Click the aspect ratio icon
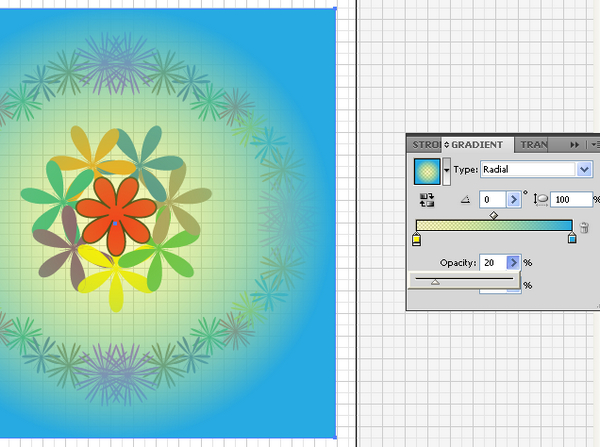600x447 pixels. pyautogui.click(x=541, y=200)
